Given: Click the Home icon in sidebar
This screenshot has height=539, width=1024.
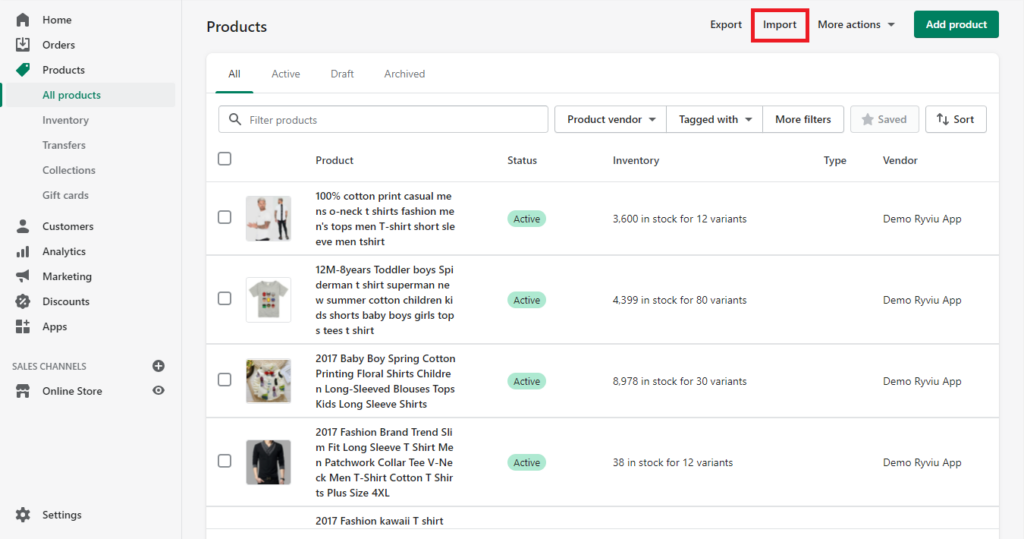Looking at the screenshot, I should coord(23,20).
